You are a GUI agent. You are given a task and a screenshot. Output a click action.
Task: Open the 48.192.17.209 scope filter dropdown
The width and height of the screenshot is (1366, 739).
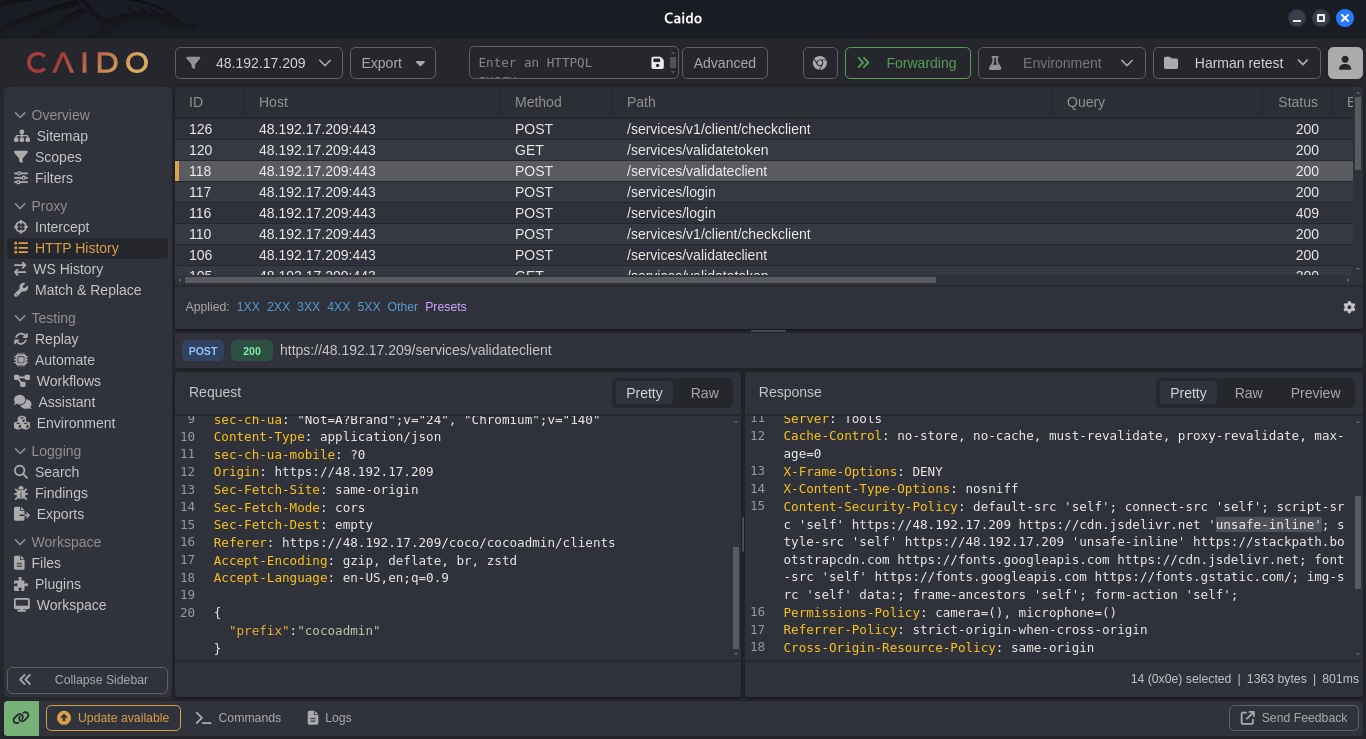point(259,63)
